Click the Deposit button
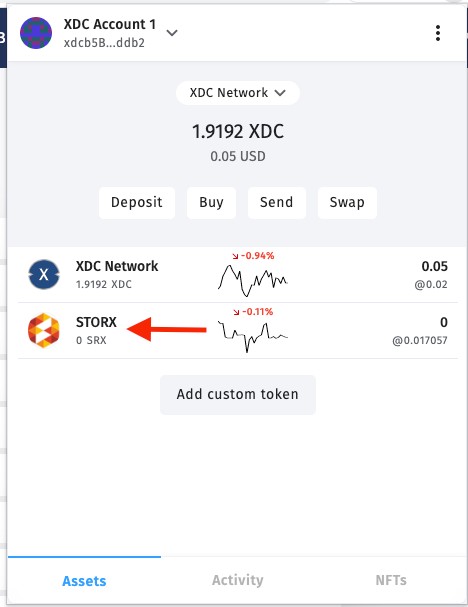Image resolution: width=468 pixels, height=607 pixels. tap(137, 202)
